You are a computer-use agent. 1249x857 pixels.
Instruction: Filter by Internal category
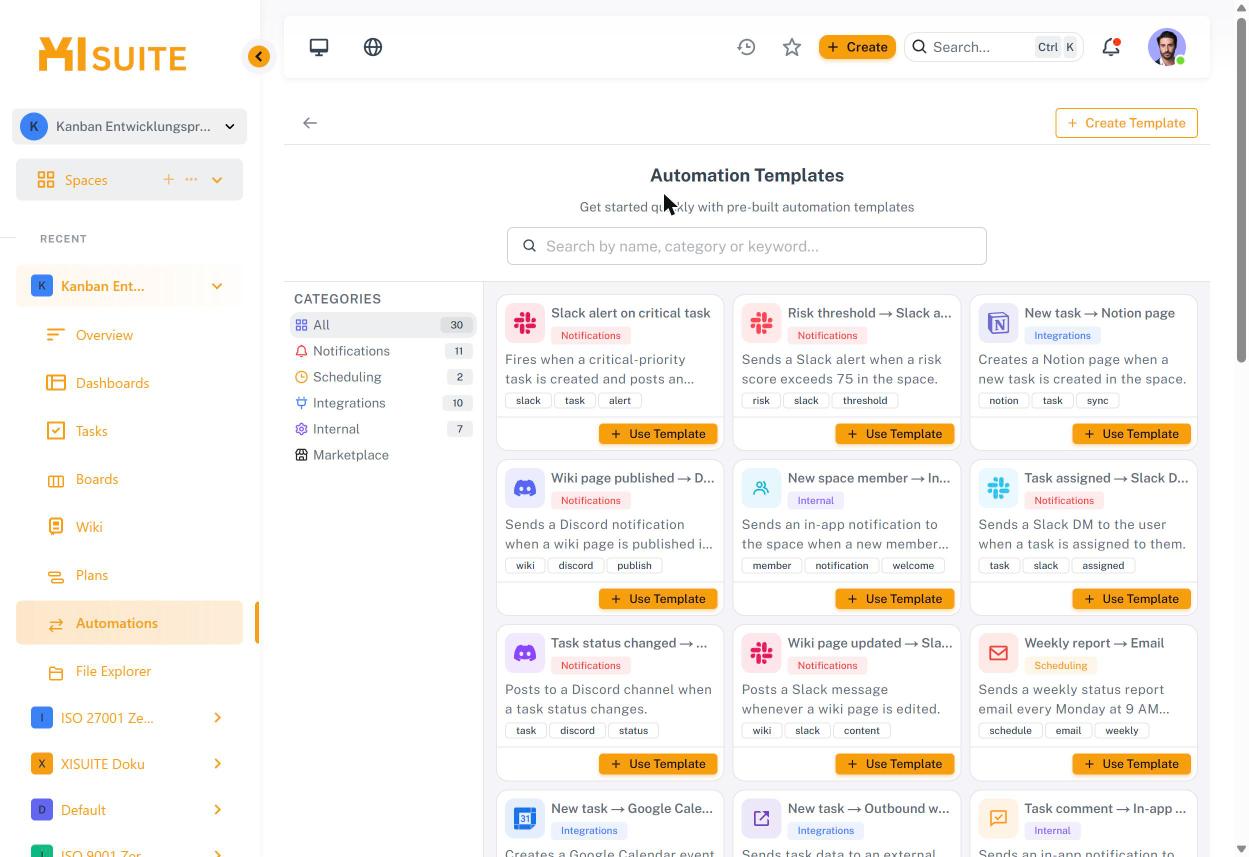383,429
